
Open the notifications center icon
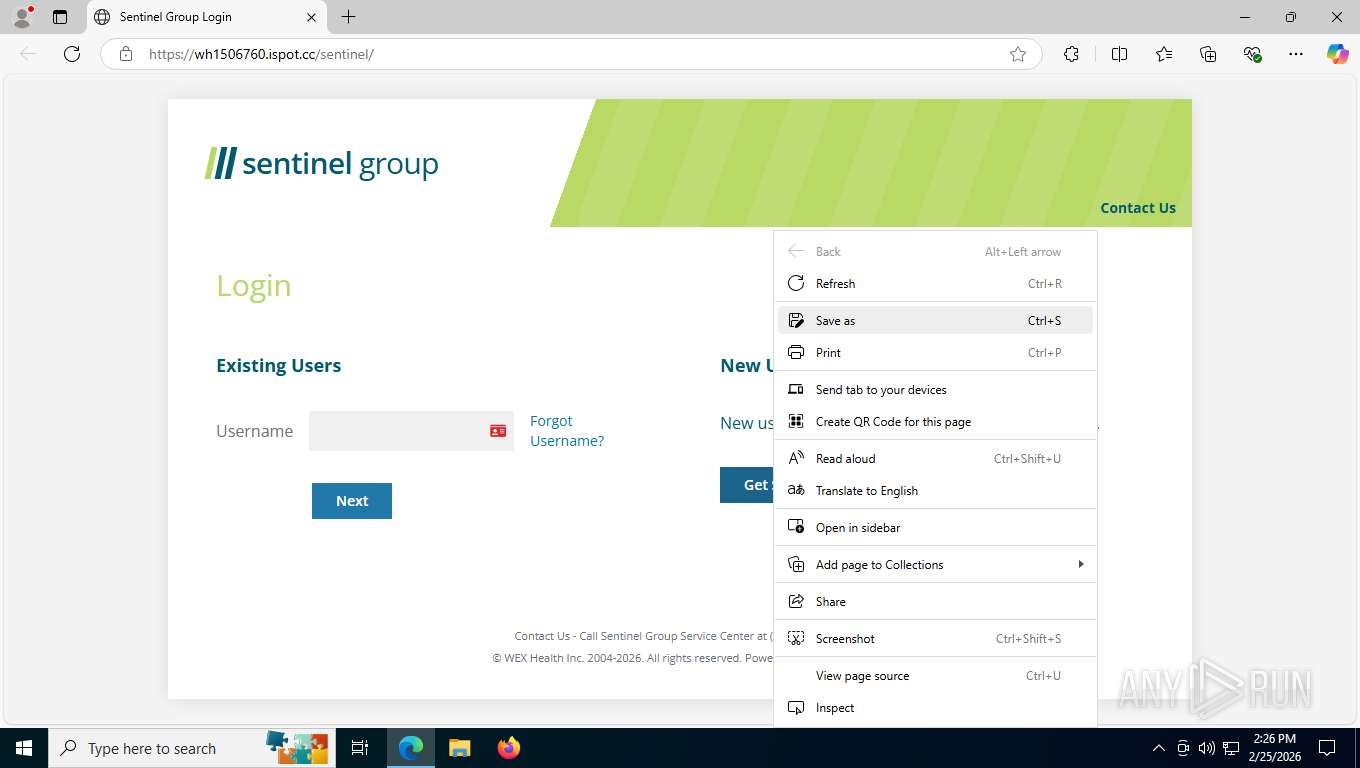(1327, 748)
